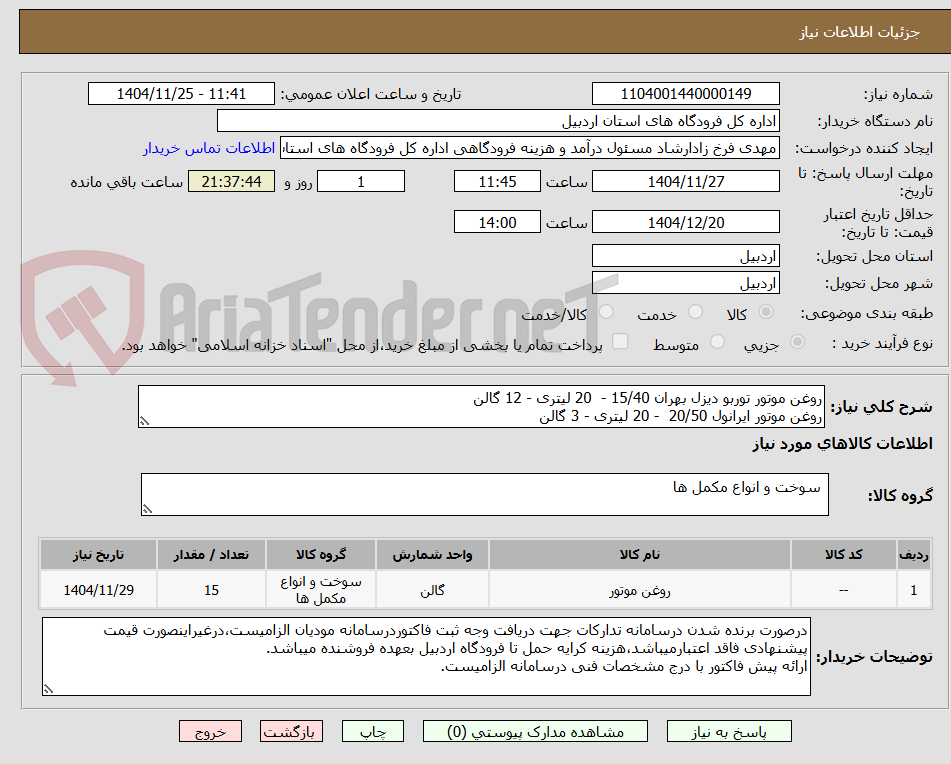The height and width of the screenshot is (764, 951).
Task: Select the خدمت radio button
Action: (695, 312)
